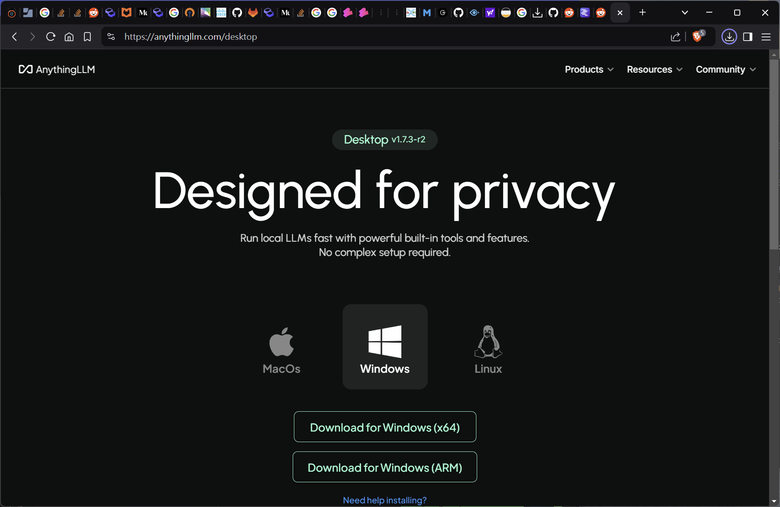Click the browser forward arrow

point(32,37)
